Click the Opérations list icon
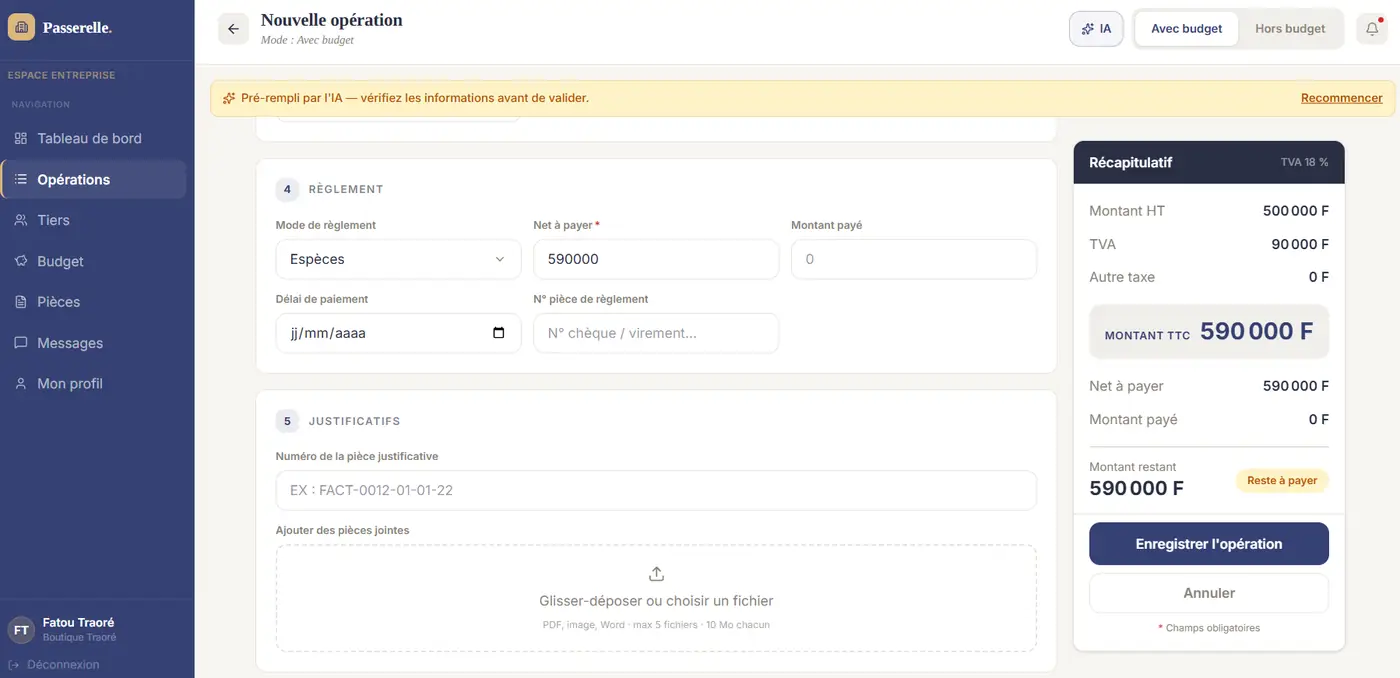Image resolution: width=1400 pixels, height=678 pixels. 21,179
